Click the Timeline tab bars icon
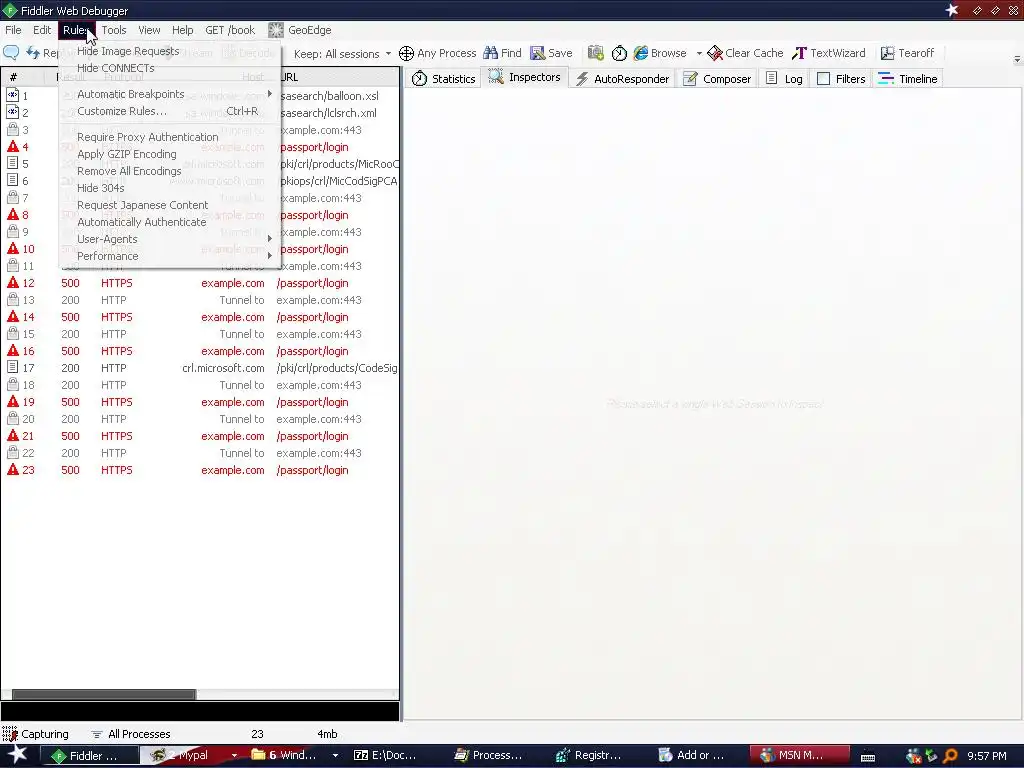This screenshot has width=1024, height=768. 886,78
